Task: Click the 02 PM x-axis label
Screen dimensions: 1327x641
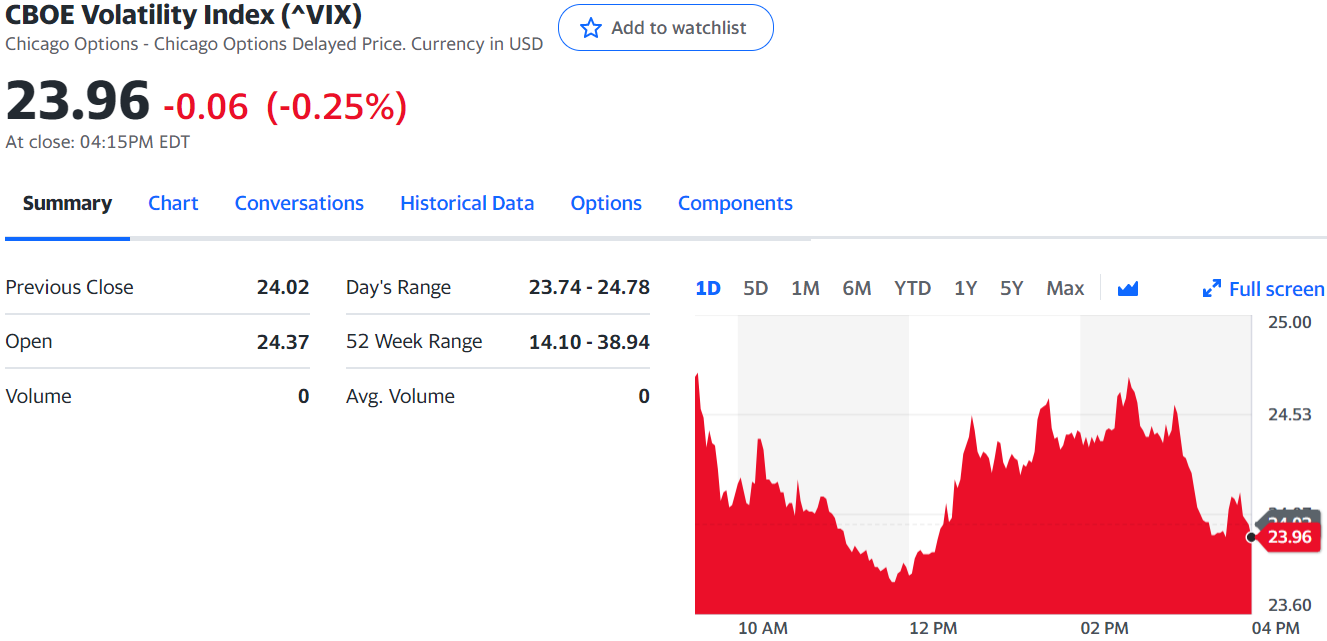Action: point(1104,628)
